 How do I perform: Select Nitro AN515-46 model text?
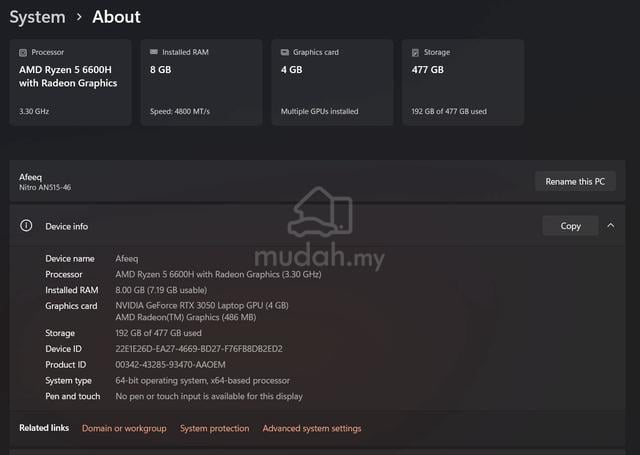[x=45, y=187]
